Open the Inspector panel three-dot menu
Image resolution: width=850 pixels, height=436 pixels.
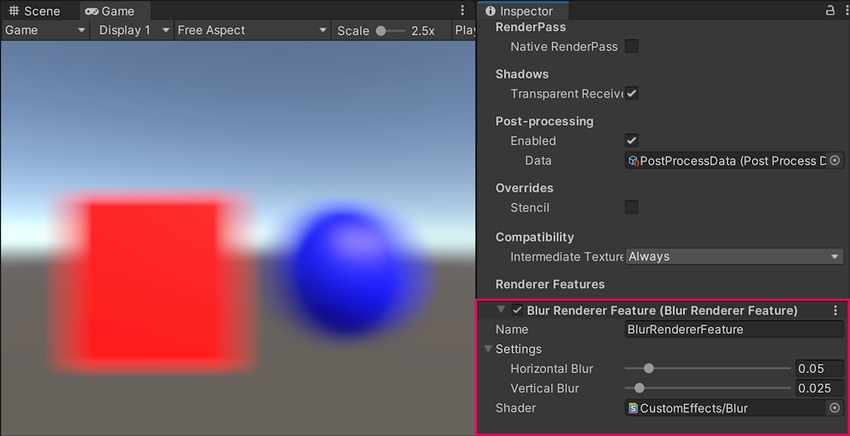click(843, 10)
